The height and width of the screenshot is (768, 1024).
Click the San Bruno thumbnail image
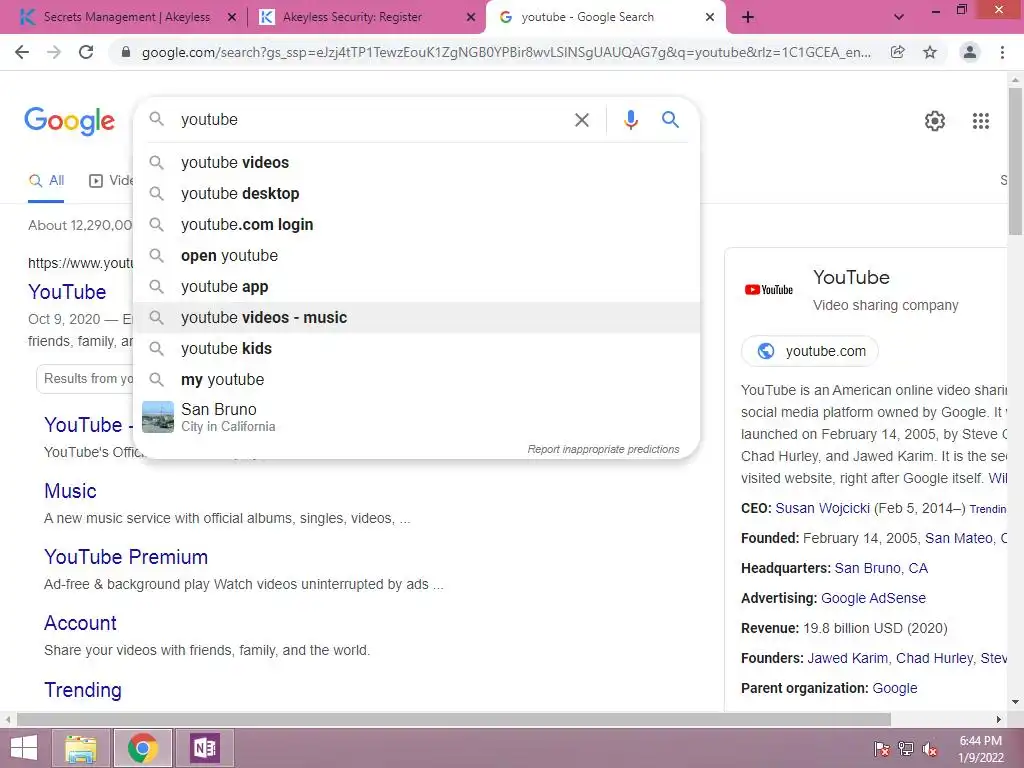[x=158, y=417]
